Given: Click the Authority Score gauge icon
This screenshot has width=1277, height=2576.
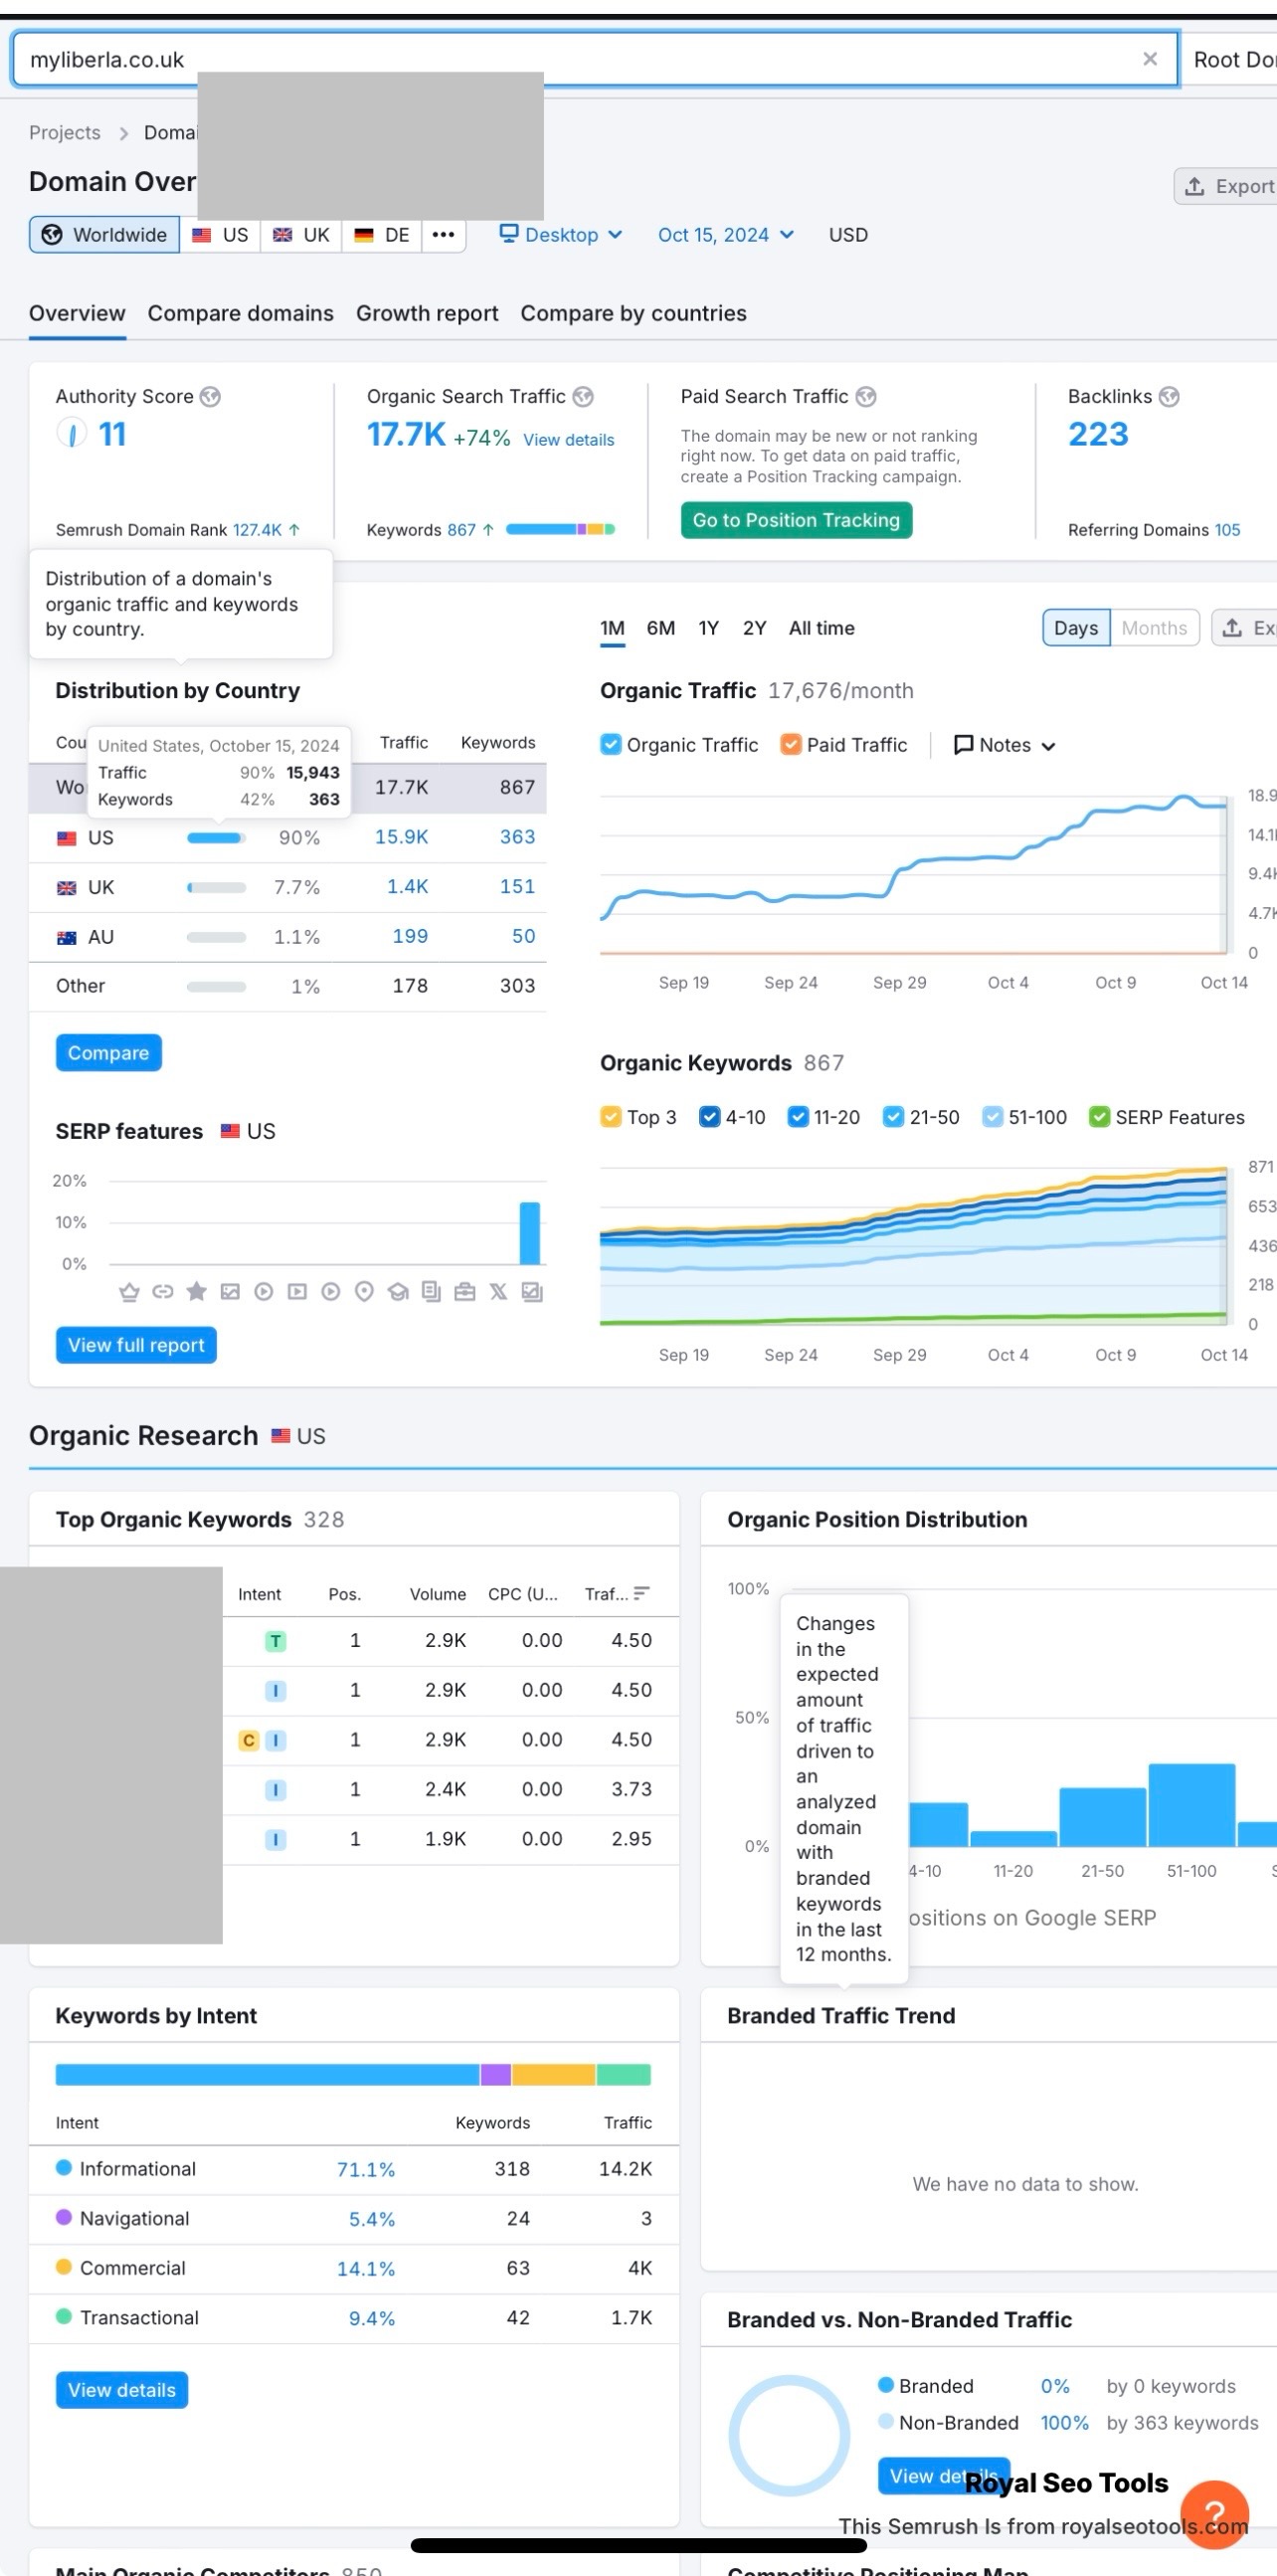Looking at the screenshot, I should pos(71,434).
